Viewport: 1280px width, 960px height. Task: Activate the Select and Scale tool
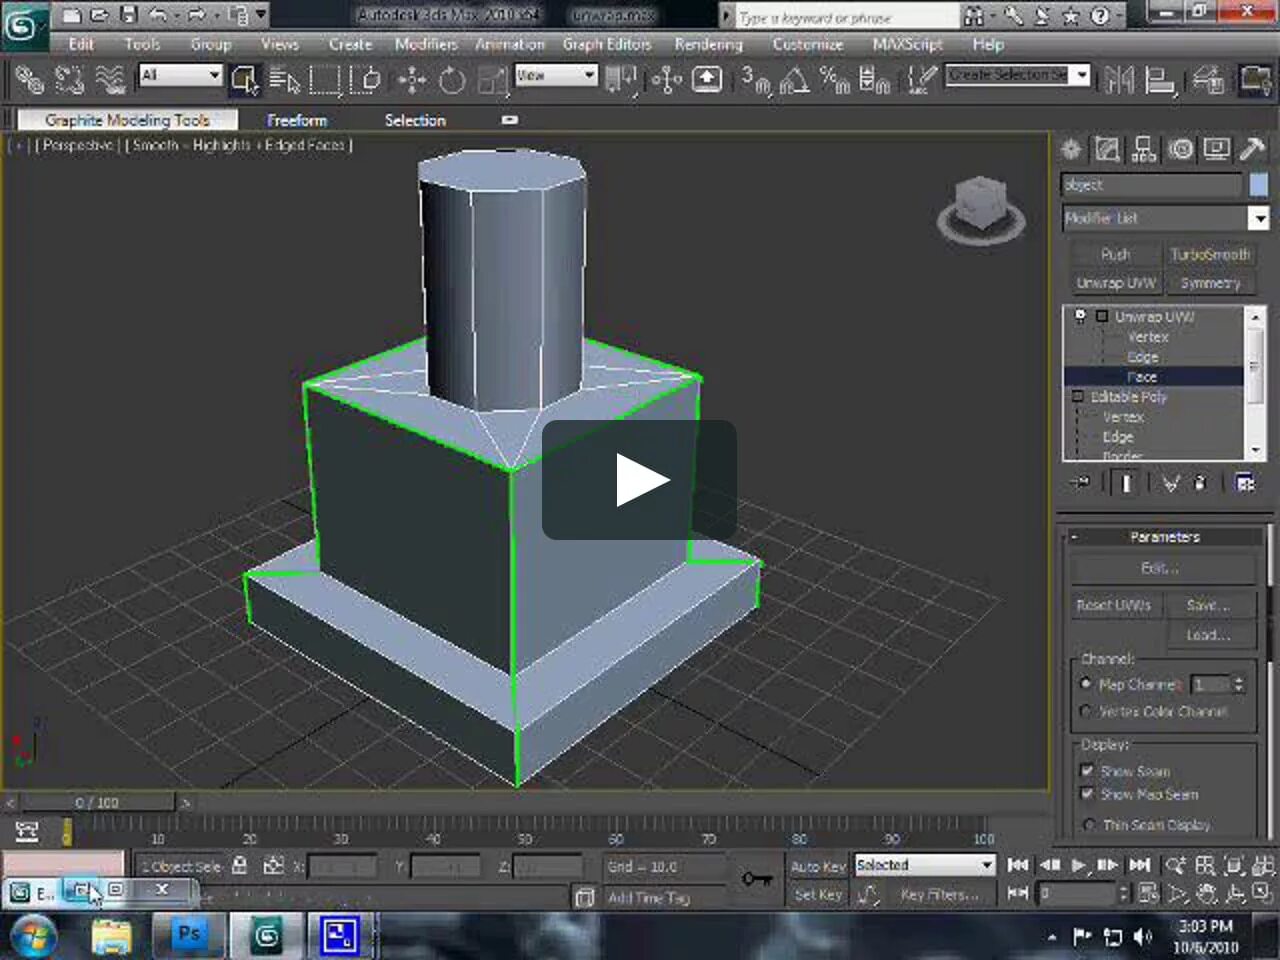[492, 79]
